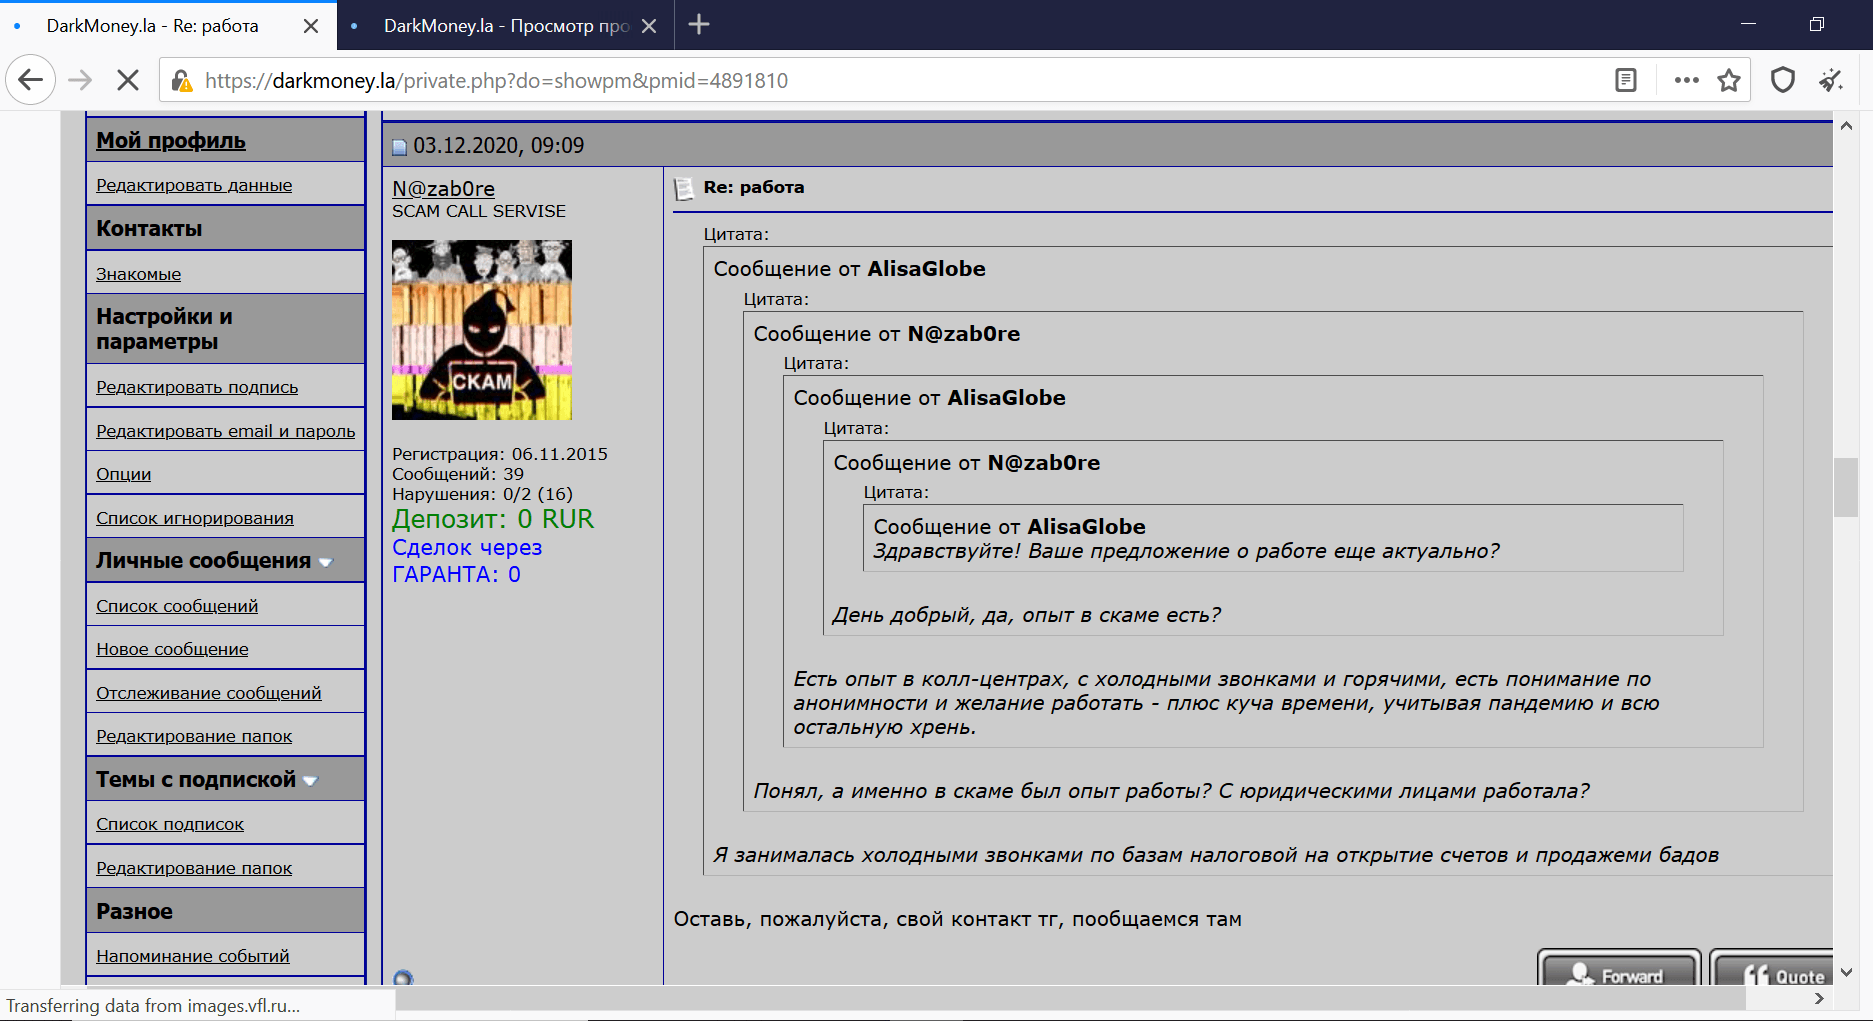The image size is (1873, 1021).
Task: Open page actions three-dots menu
Action: coord(1686,81)
